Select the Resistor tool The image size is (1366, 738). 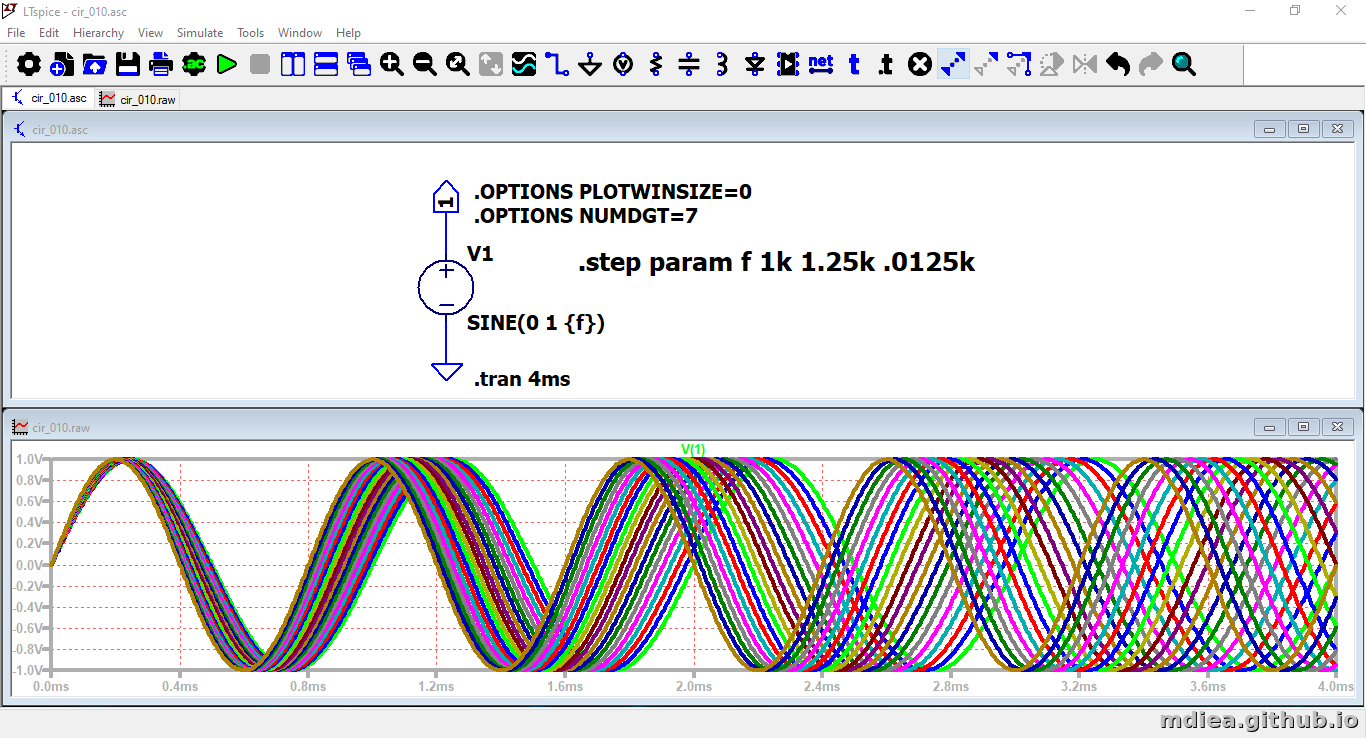(x=656, y=65)
